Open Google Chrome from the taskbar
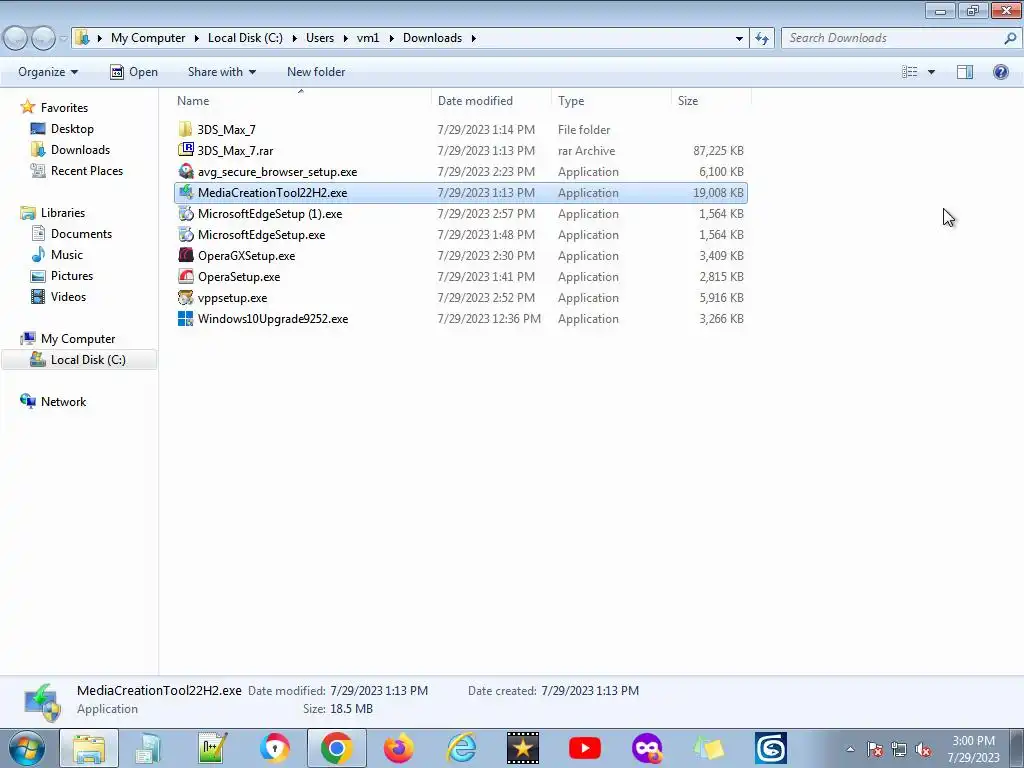Viewport: 1024px width, 768px height. pos(336,748)
